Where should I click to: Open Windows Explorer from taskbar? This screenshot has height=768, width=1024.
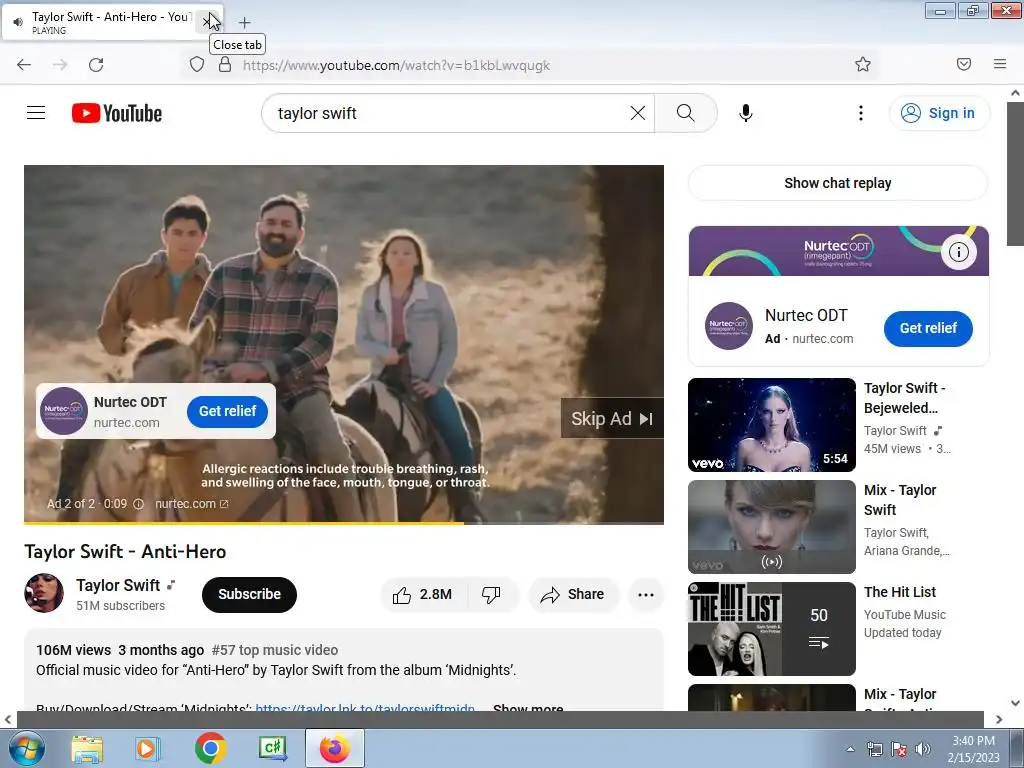[87, 748]
